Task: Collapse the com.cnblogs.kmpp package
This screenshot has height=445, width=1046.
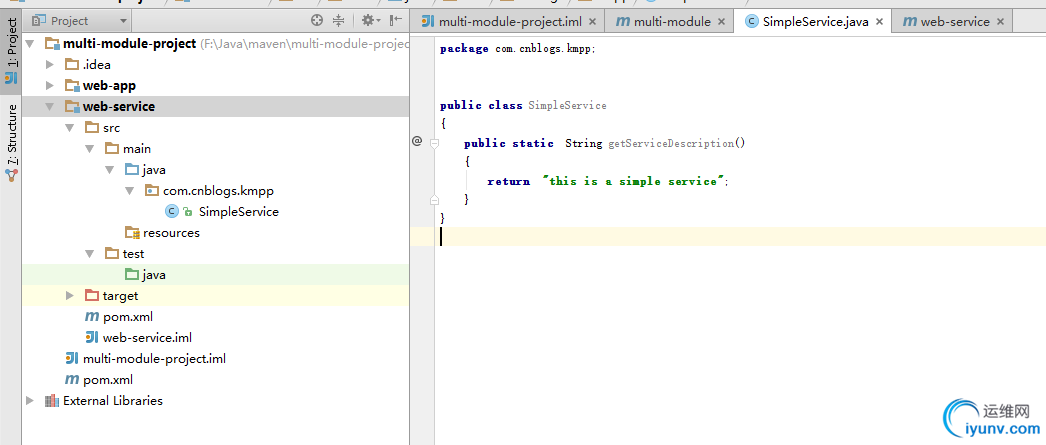Action: pos(129,191)
